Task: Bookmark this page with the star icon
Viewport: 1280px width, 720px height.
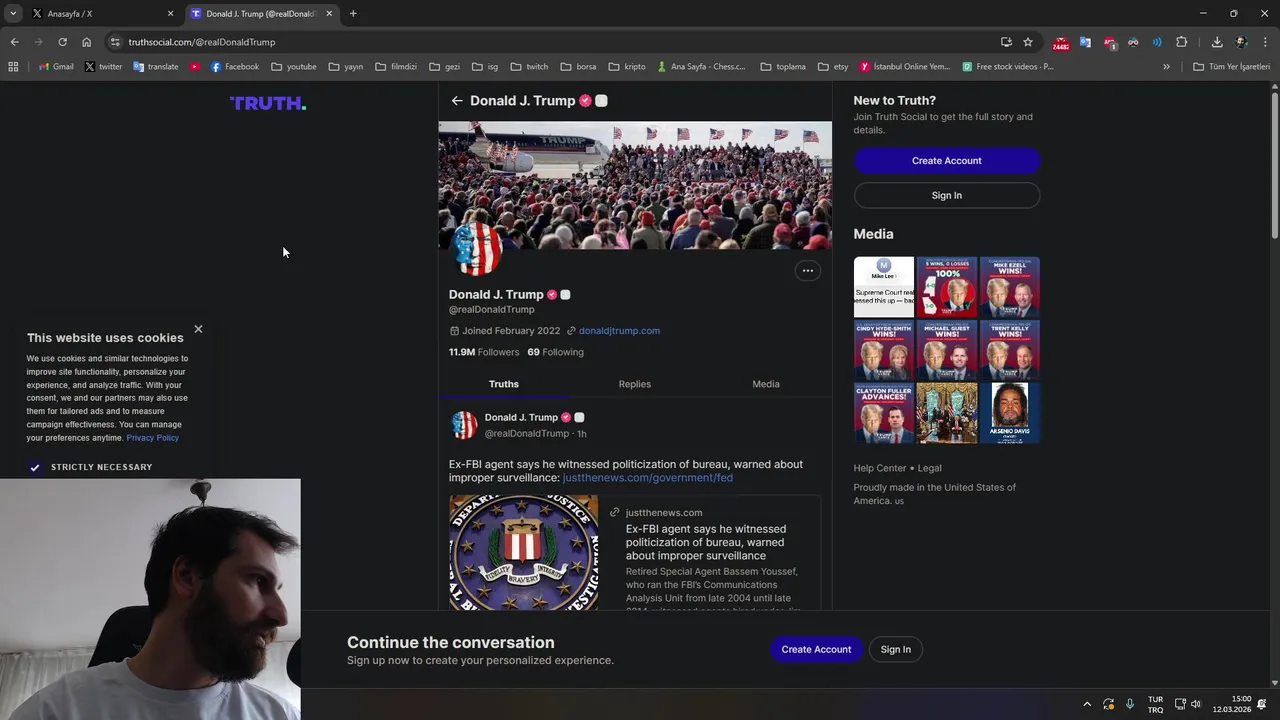Action: click(x=1028, y=42)
